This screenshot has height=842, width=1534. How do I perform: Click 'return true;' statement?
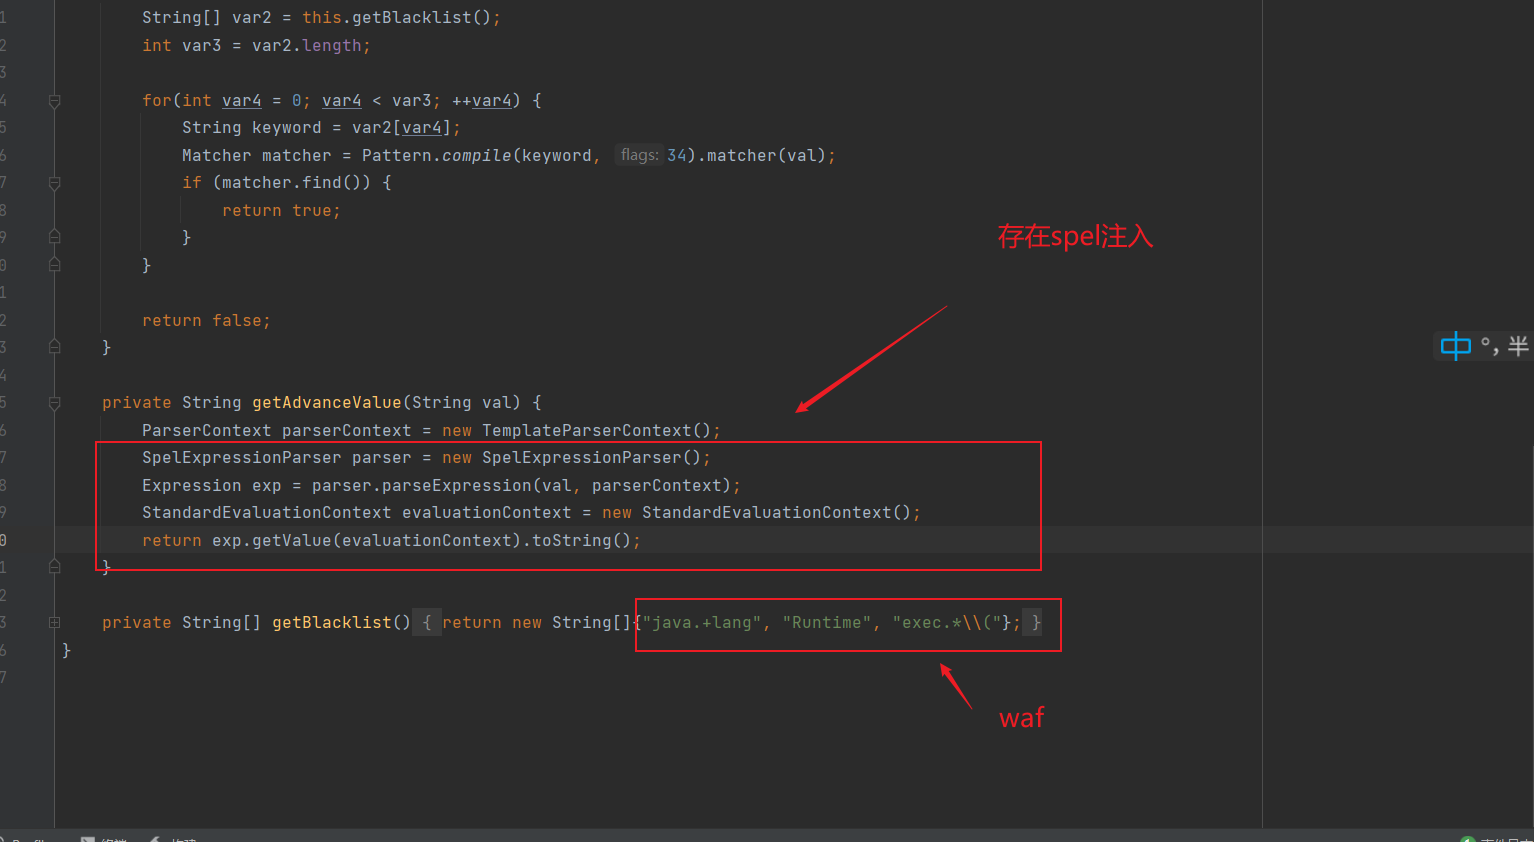282,210
